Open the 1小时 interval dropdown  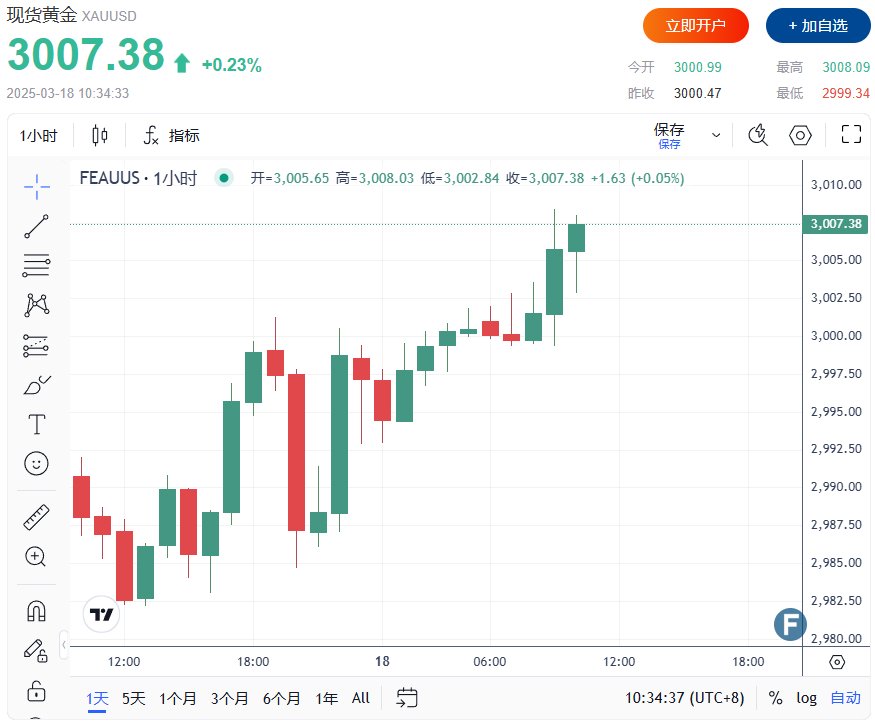click(x=38, y=136)
